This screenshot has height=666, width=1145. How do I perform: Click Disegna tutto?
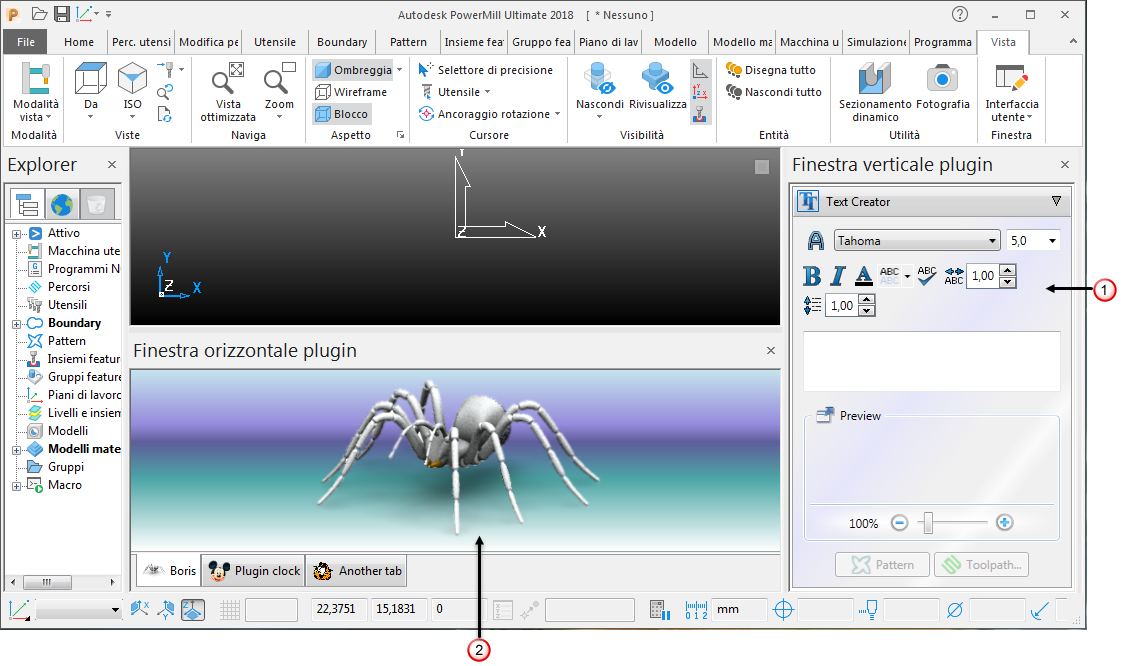coord(770,70)
